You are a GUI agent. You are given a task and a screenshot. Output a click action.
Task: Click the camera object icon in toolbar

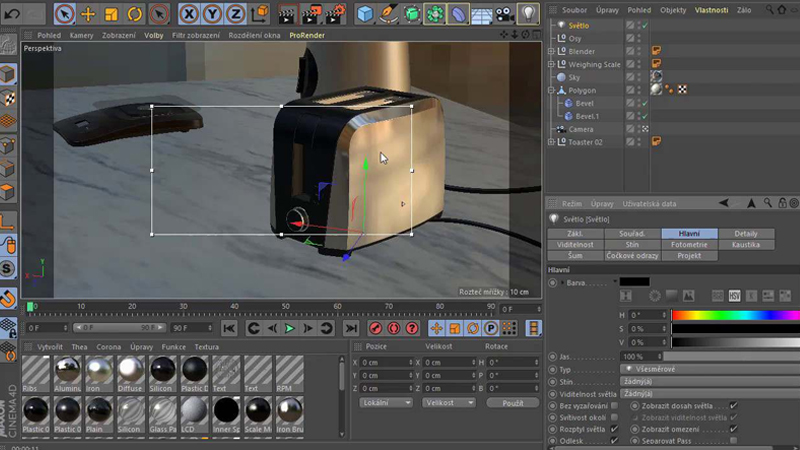504,14
